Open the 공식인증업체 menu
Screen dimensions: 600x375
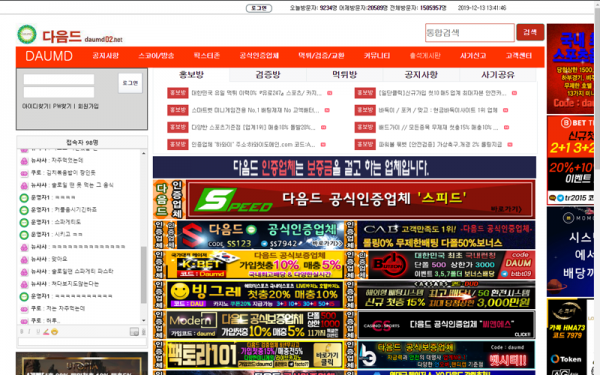point(259,56)
